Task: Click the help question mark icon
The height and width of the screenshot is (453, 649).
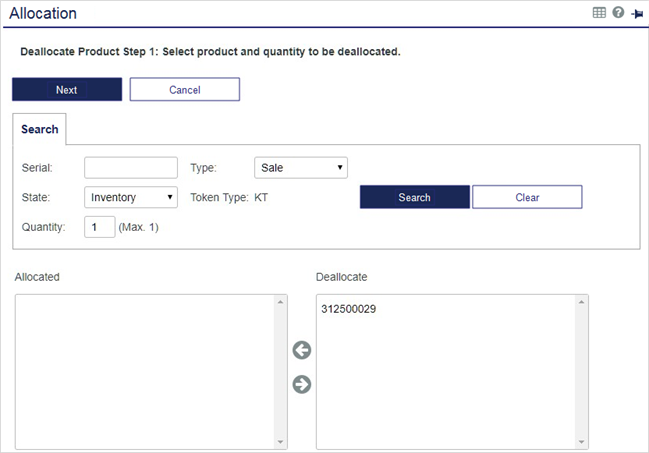Action: click(x=618, y=13)
